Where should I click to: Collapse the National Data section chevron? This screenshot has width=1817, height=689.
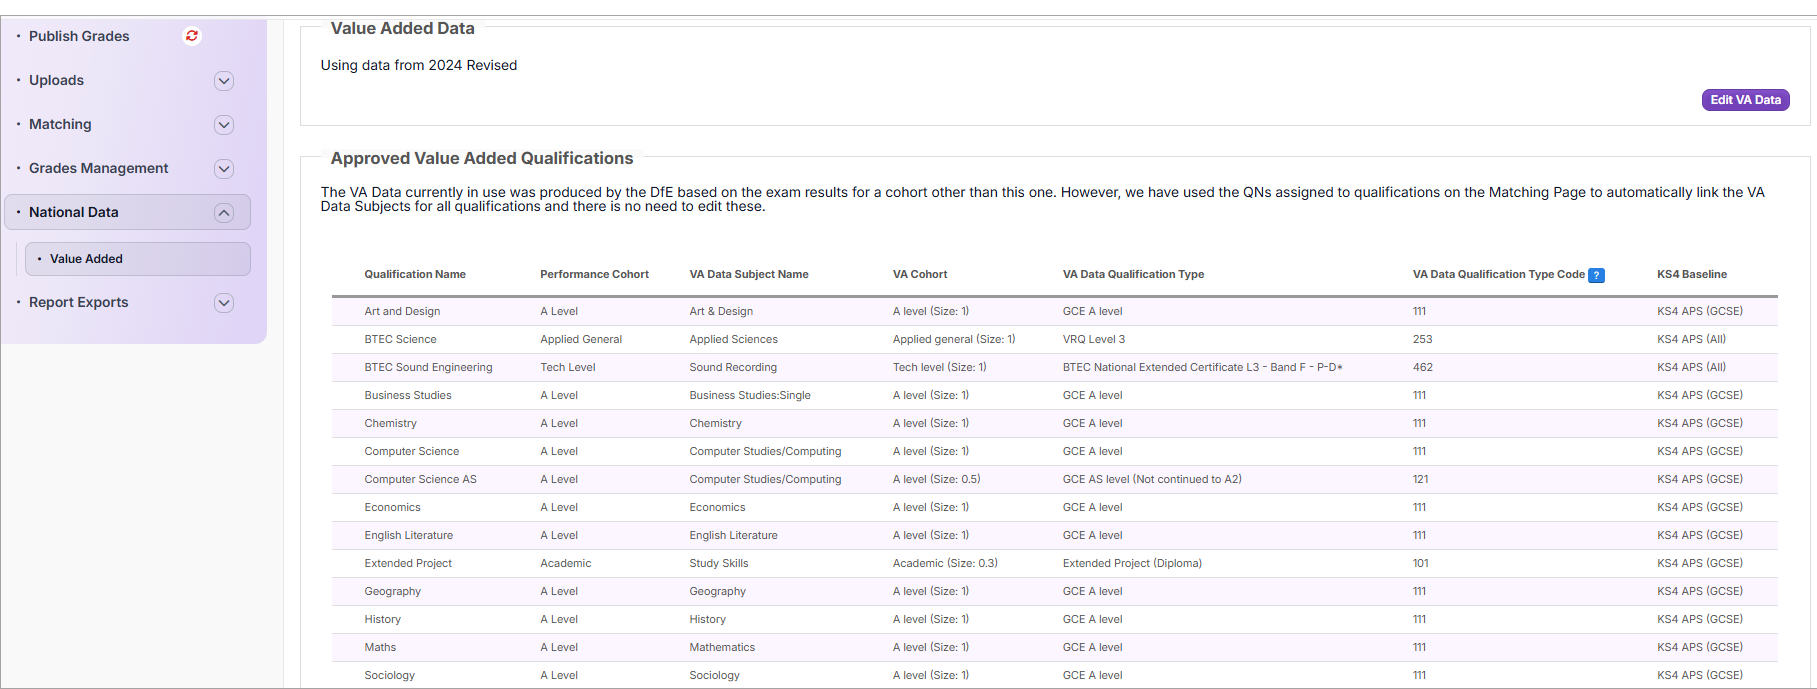(224, 213)
